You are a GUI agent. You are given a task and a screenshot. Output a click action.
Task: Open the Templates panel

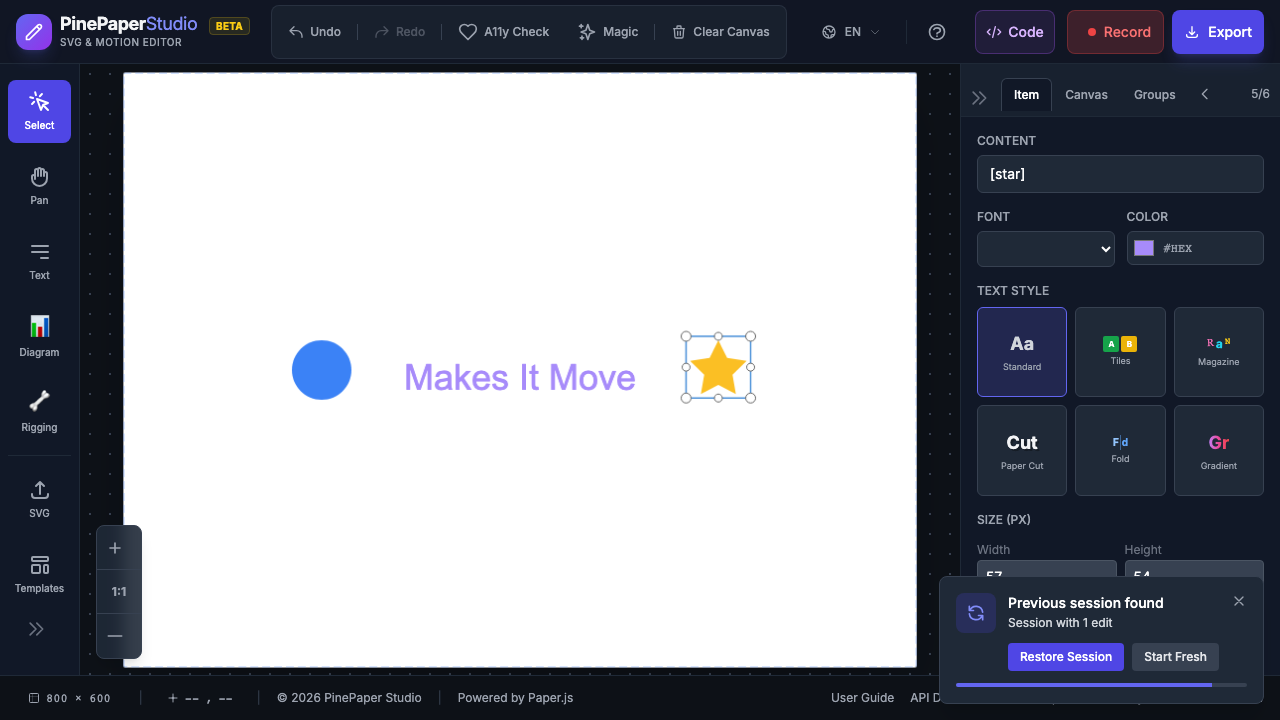click(39, 574)
